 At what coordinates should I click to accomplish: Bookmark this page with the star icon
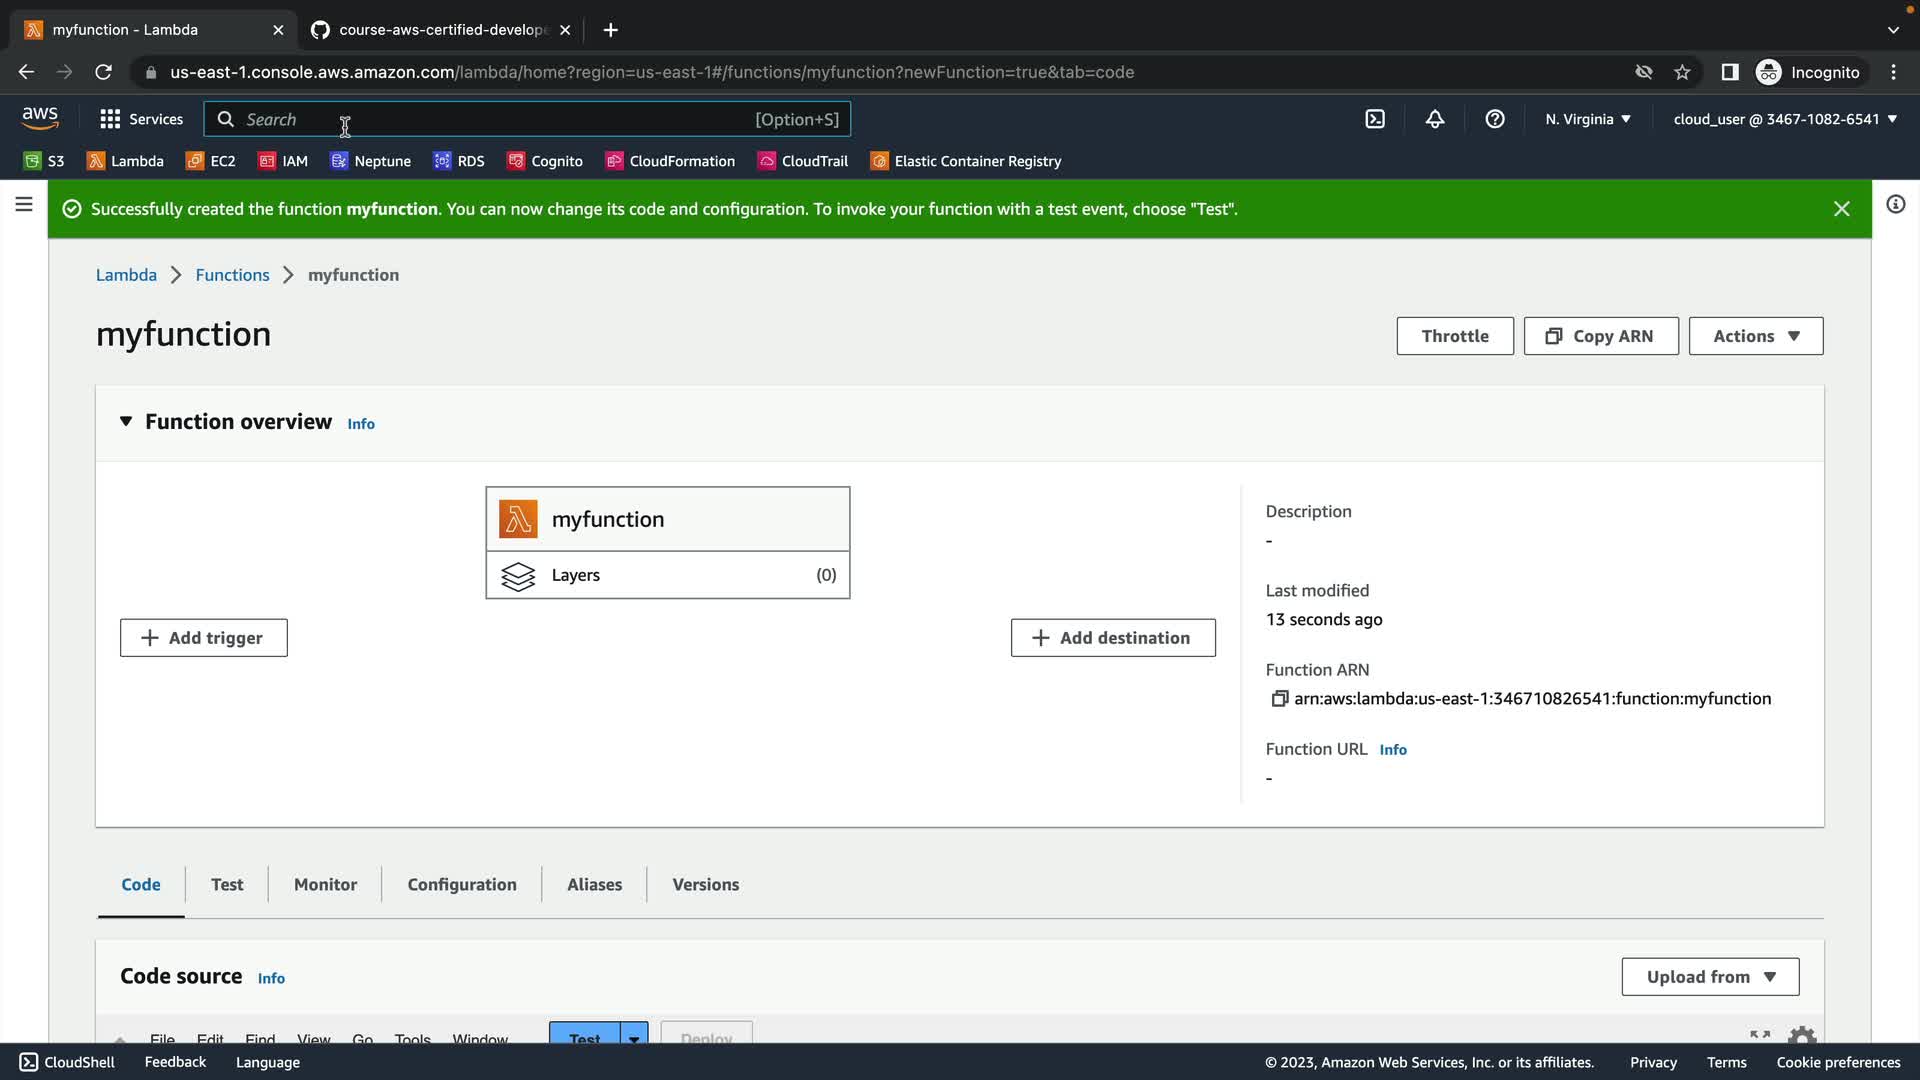(x=1682, y=72)
